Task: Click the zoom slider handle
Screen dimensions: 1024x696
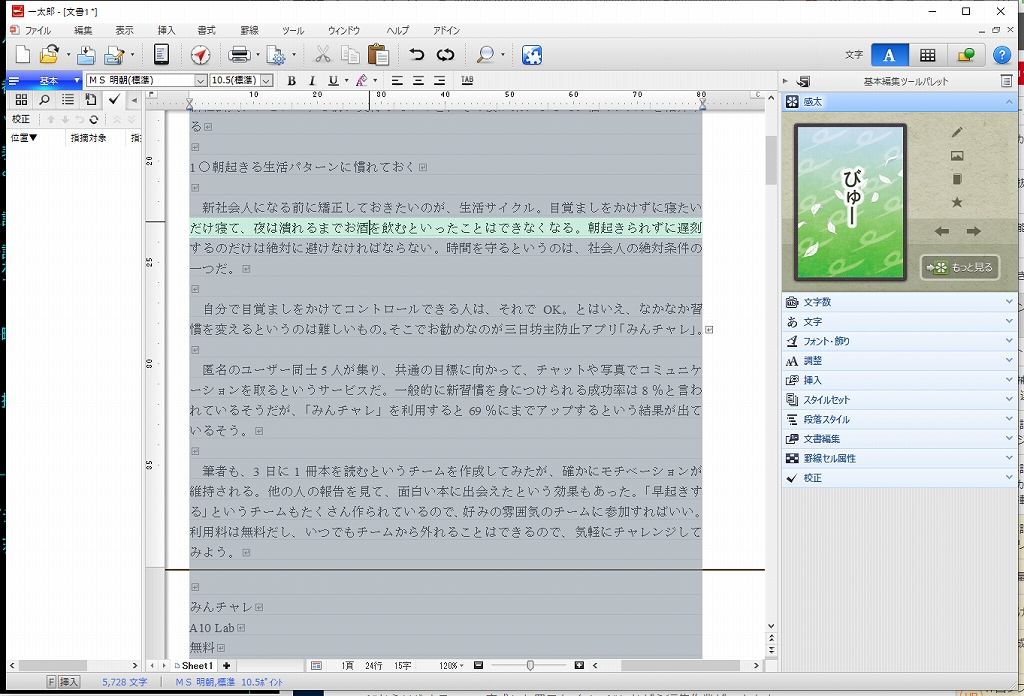Action: [530, 665]
